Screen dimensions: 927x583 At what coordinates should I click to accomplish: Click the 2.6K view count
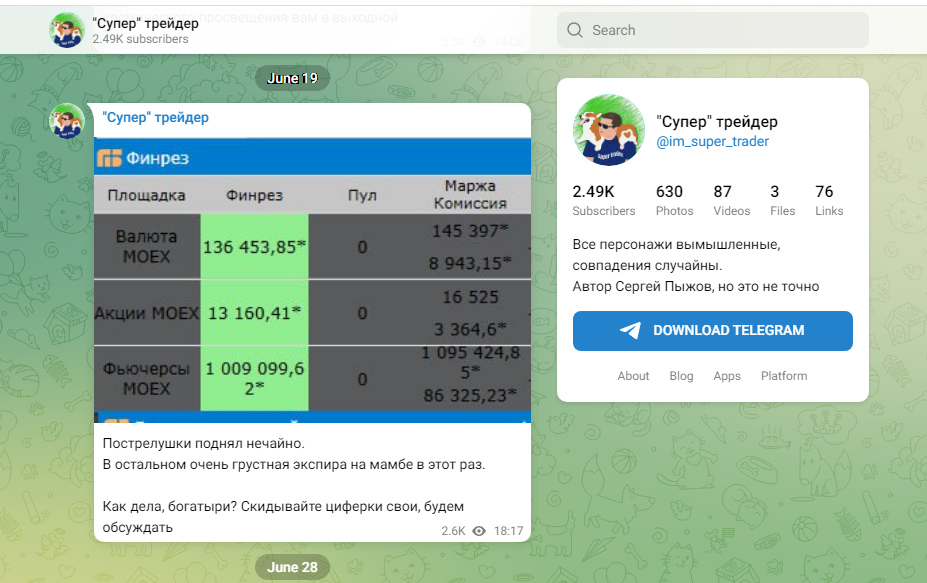(x=453, y=531)
